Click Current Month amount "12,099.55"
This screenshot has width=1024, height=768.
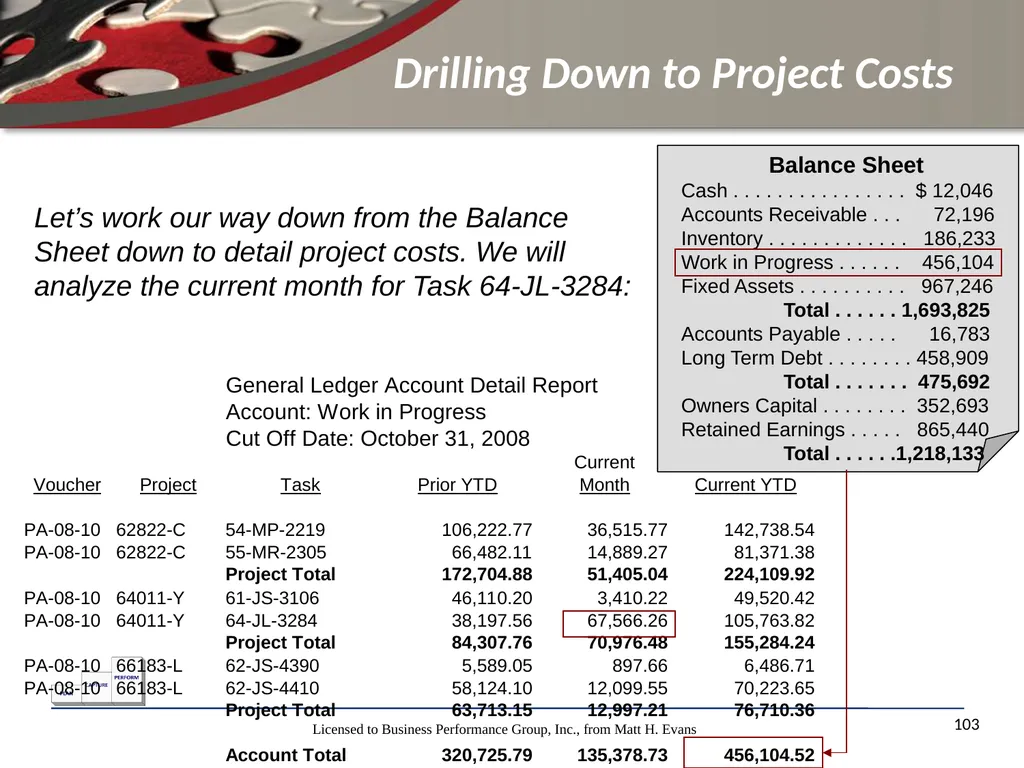627,688
